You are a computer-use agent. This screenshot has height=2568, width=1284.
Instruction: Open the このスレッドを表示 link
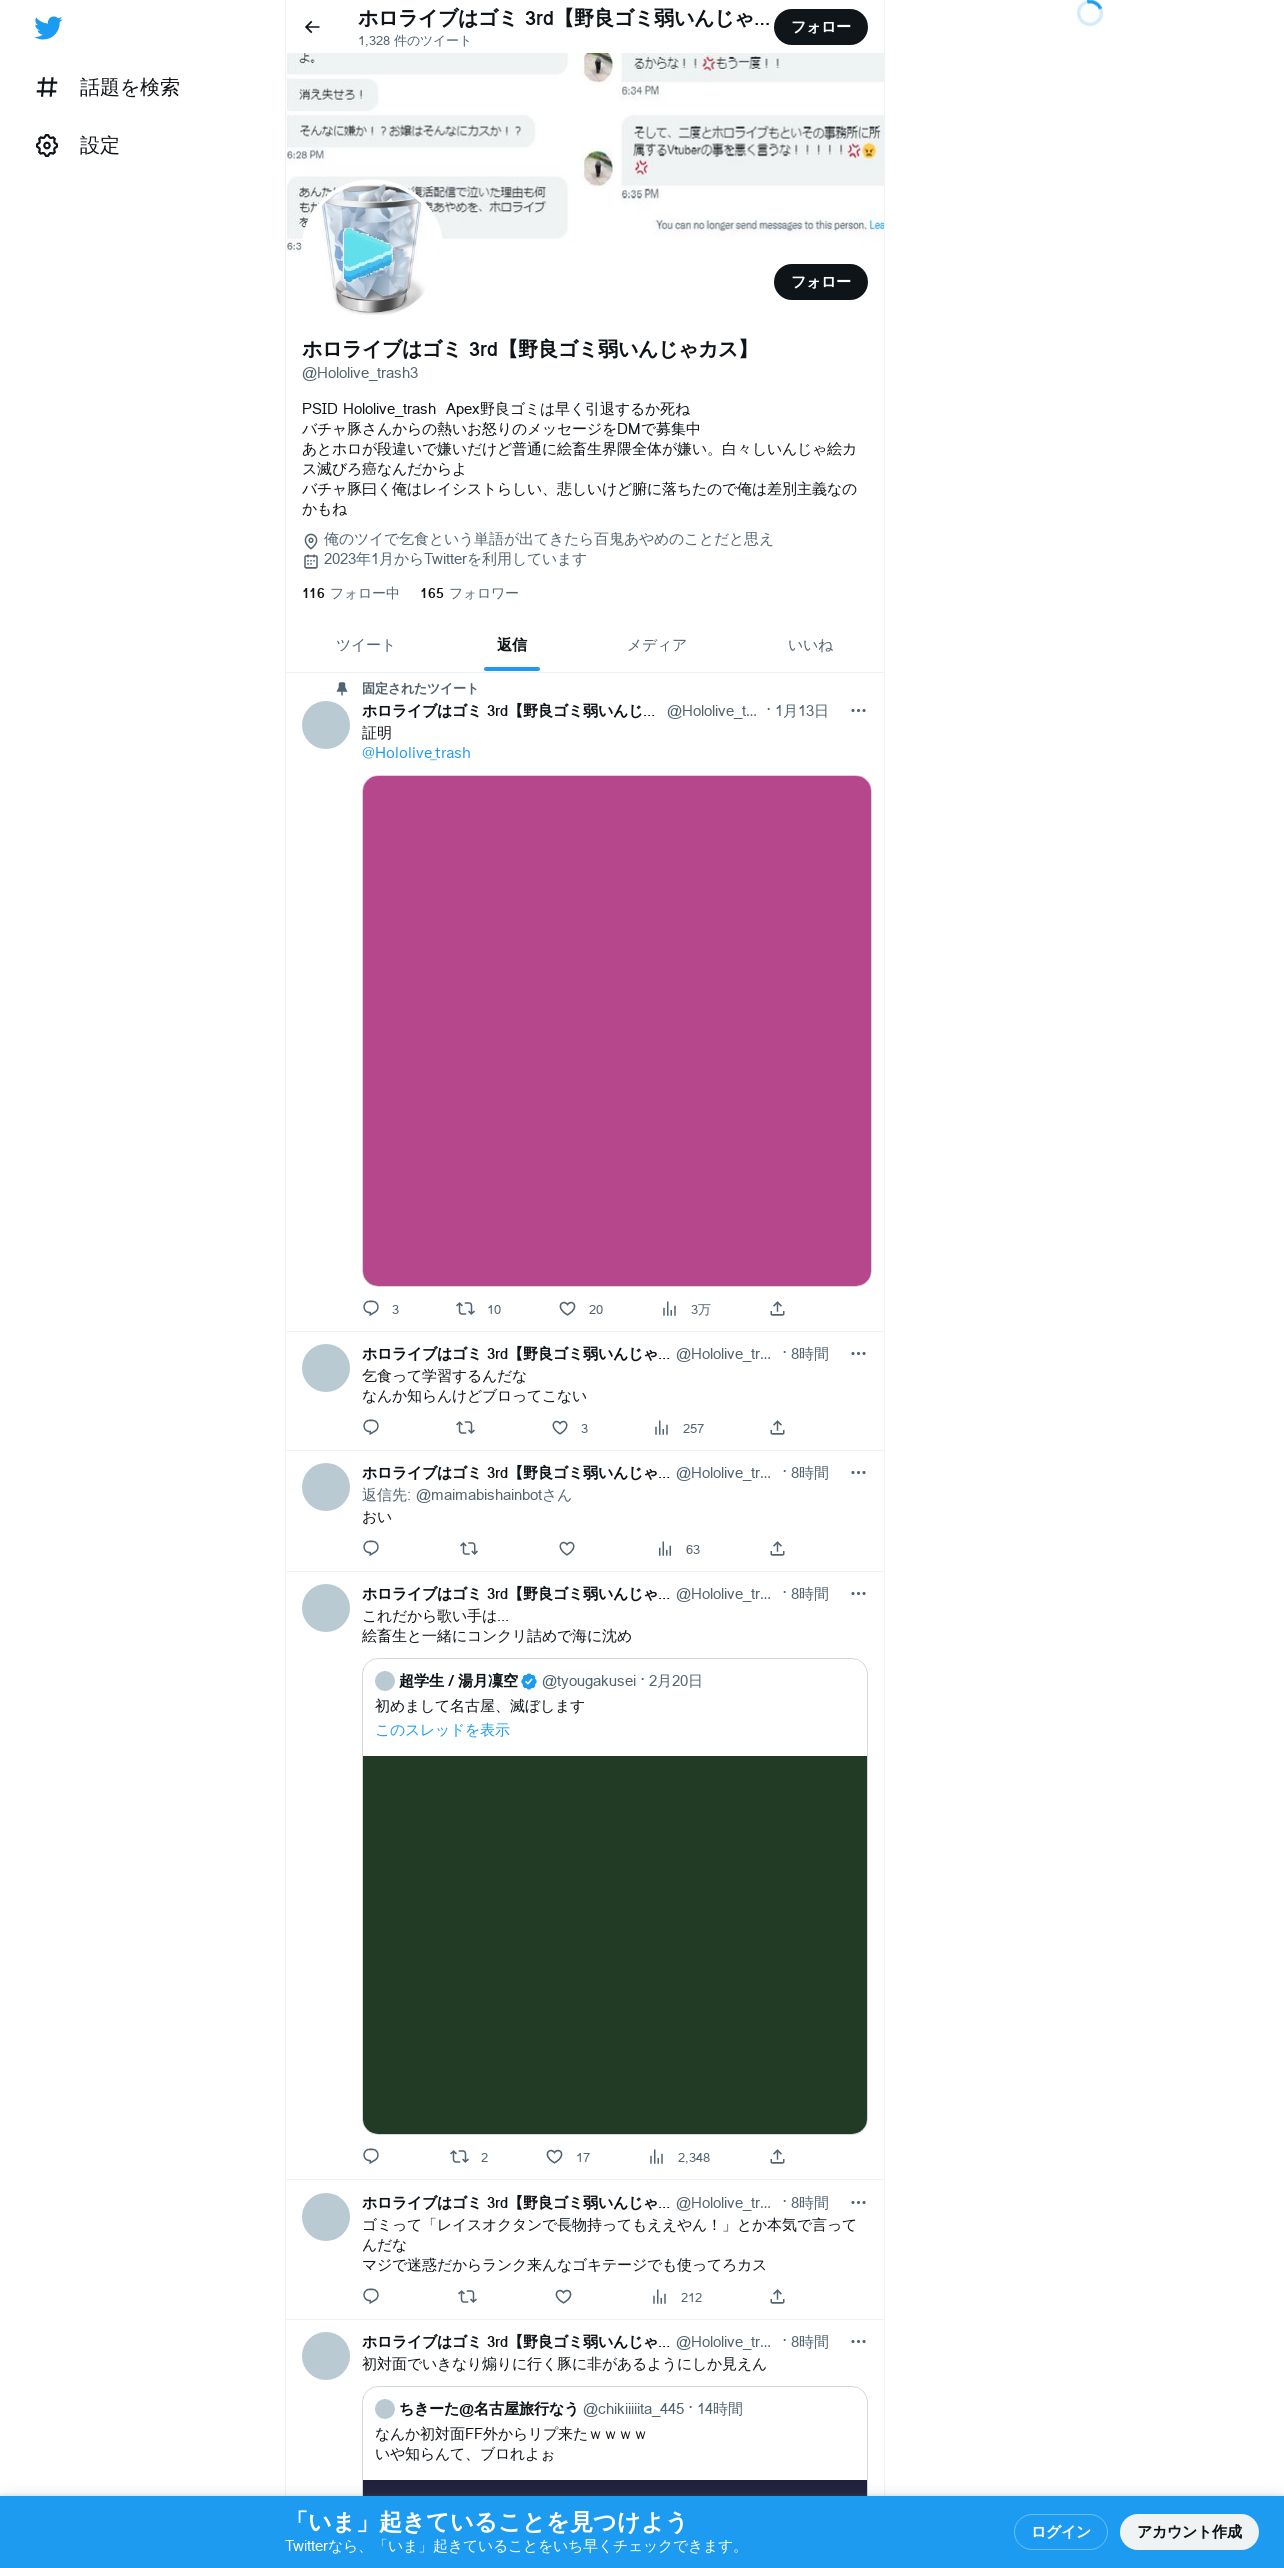tap(442, 1730)
